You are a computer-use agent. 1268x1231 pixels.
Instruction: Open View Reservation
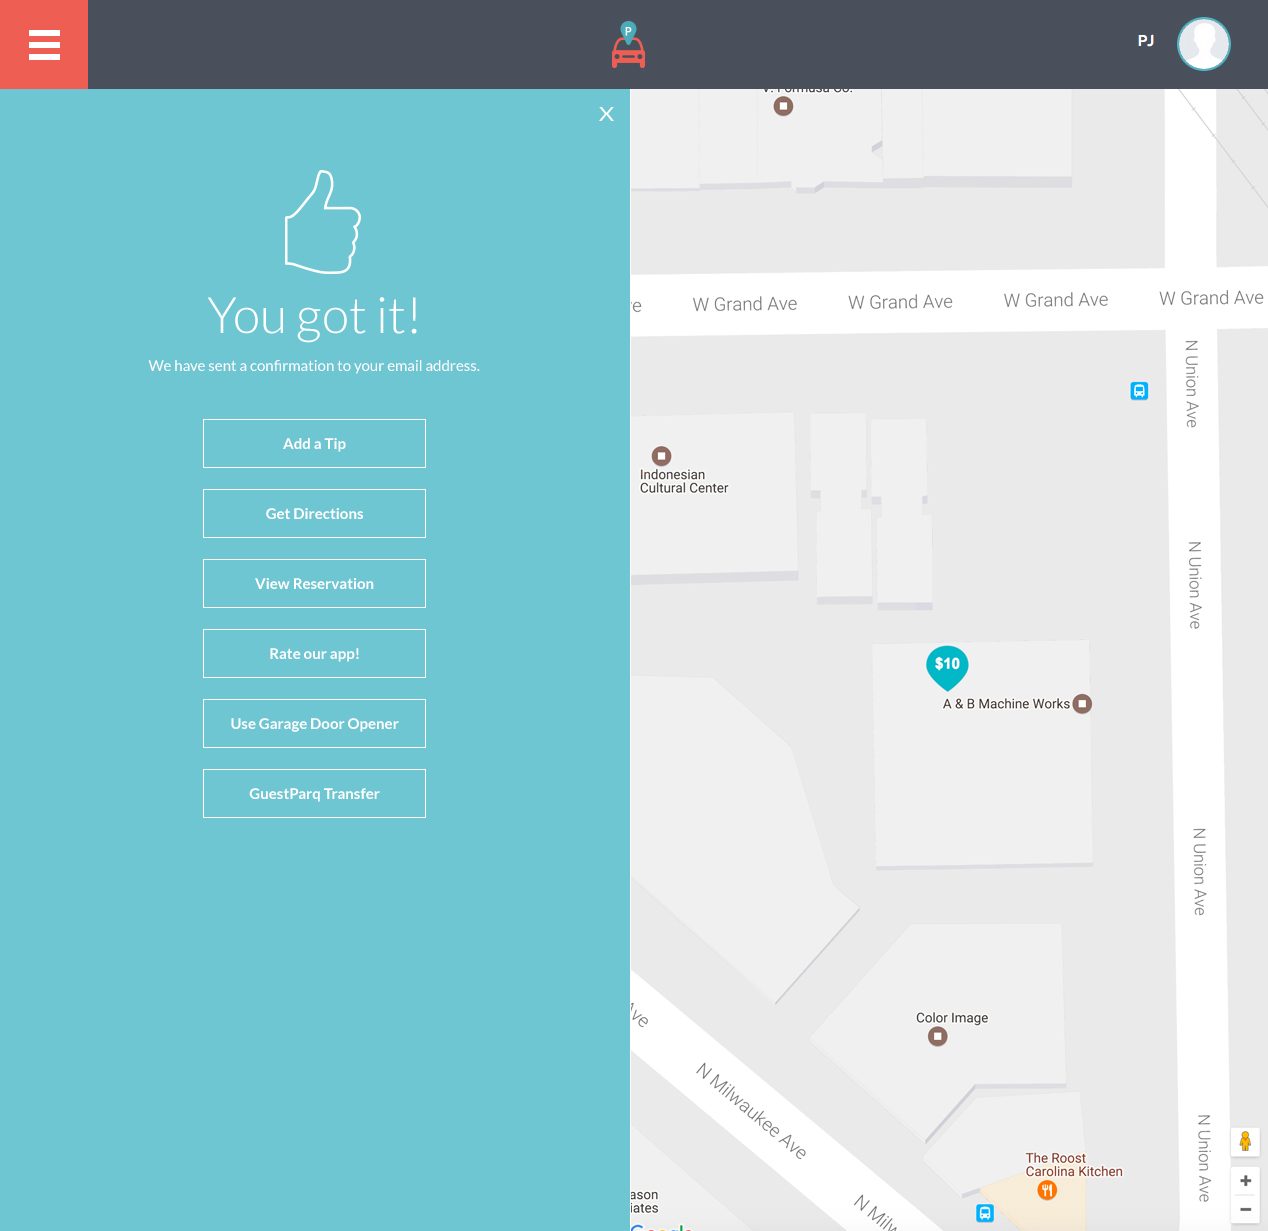[x=314, y=584]
